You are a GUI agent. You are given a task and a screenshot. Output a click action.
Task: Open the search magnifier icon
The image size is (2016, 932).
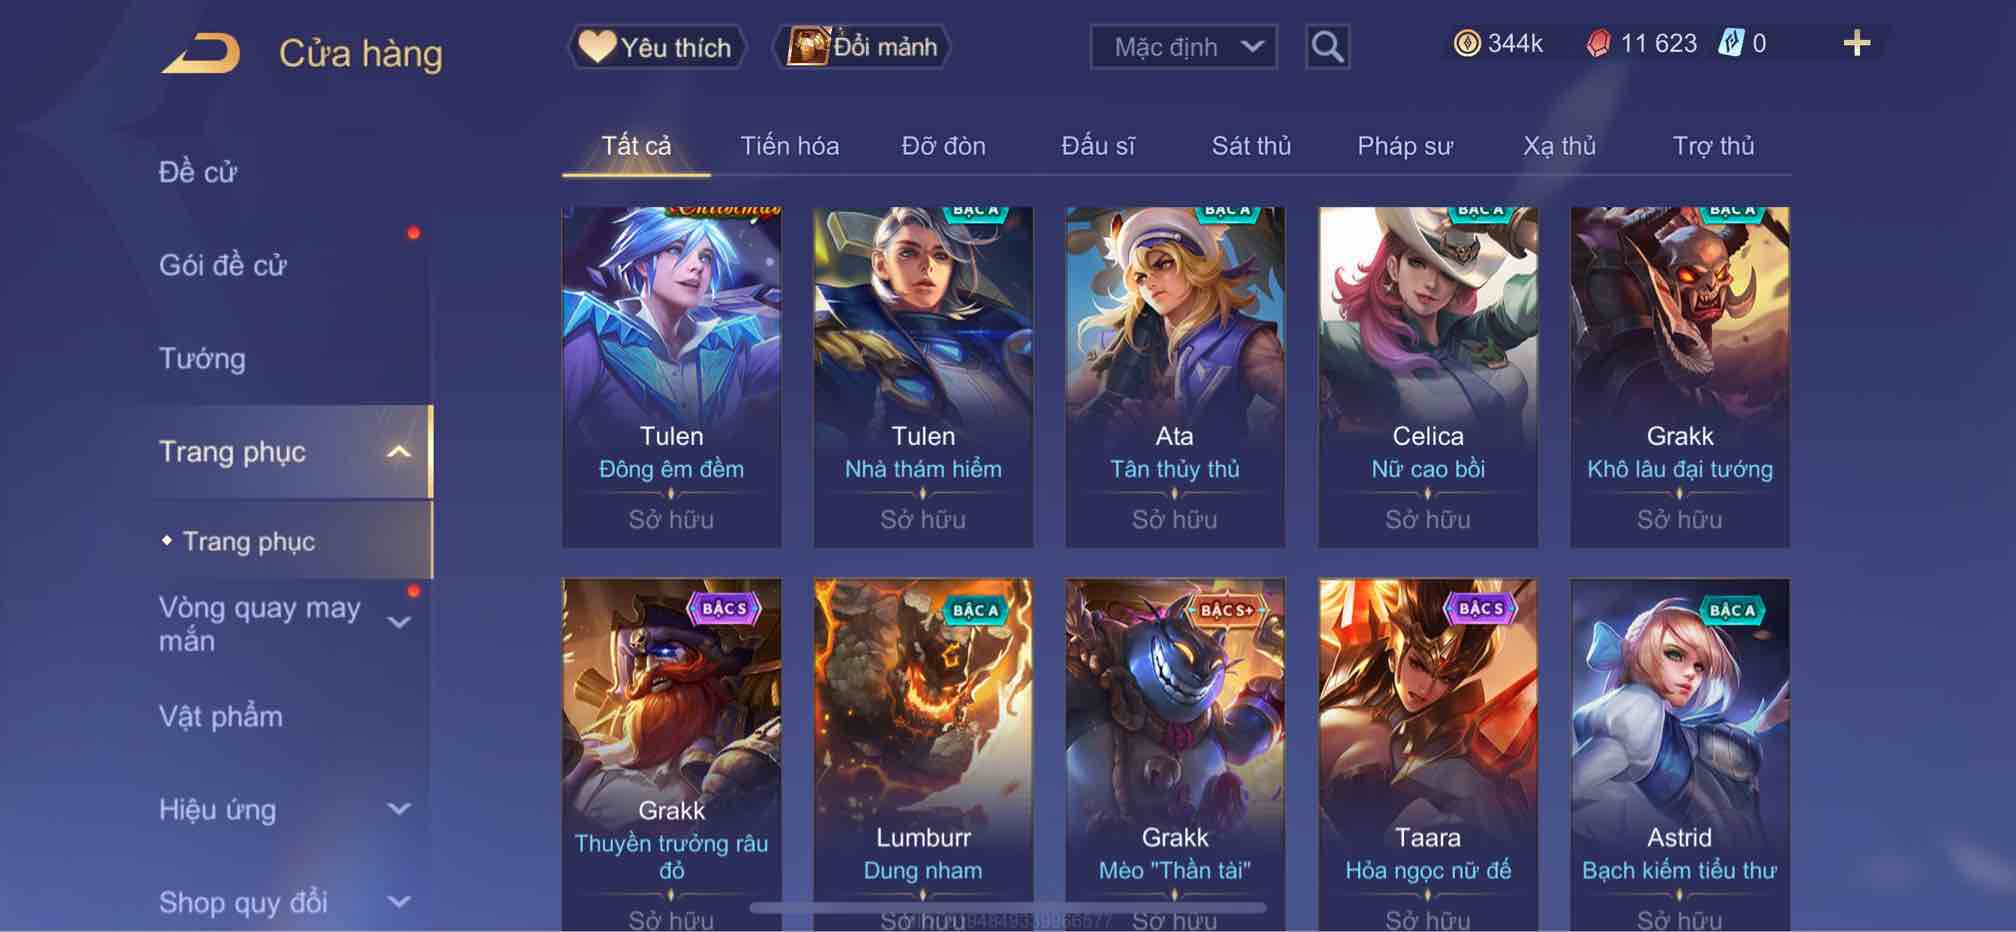coord(1327,46)
